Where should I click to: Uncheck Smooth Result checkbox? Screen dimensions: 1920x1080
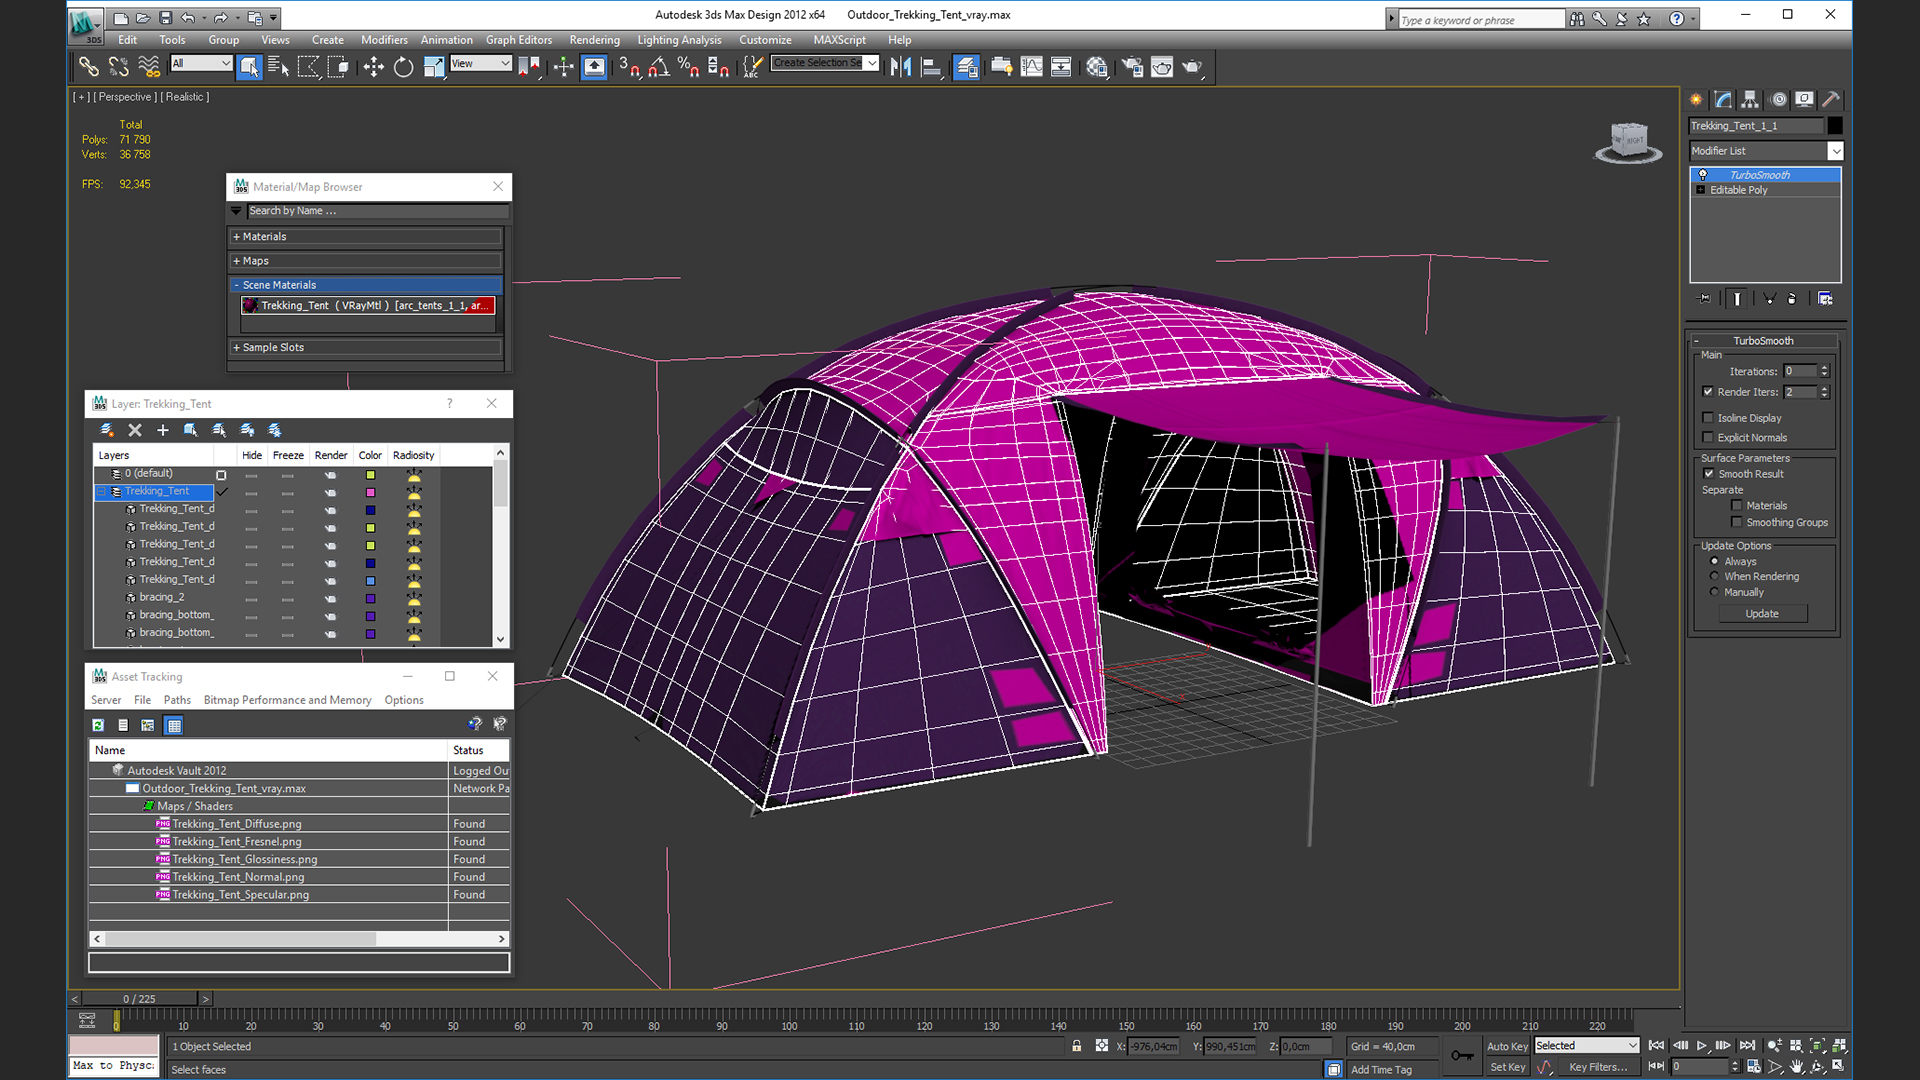1708,474
